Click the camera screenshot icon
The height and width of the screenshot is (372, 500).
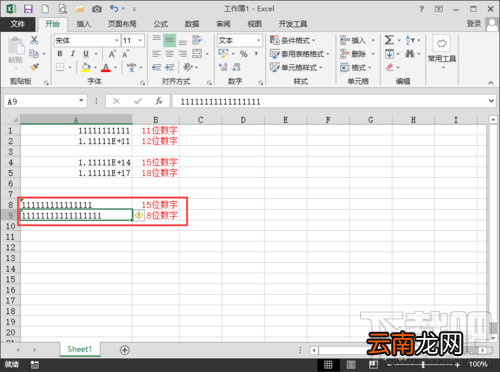97,9
